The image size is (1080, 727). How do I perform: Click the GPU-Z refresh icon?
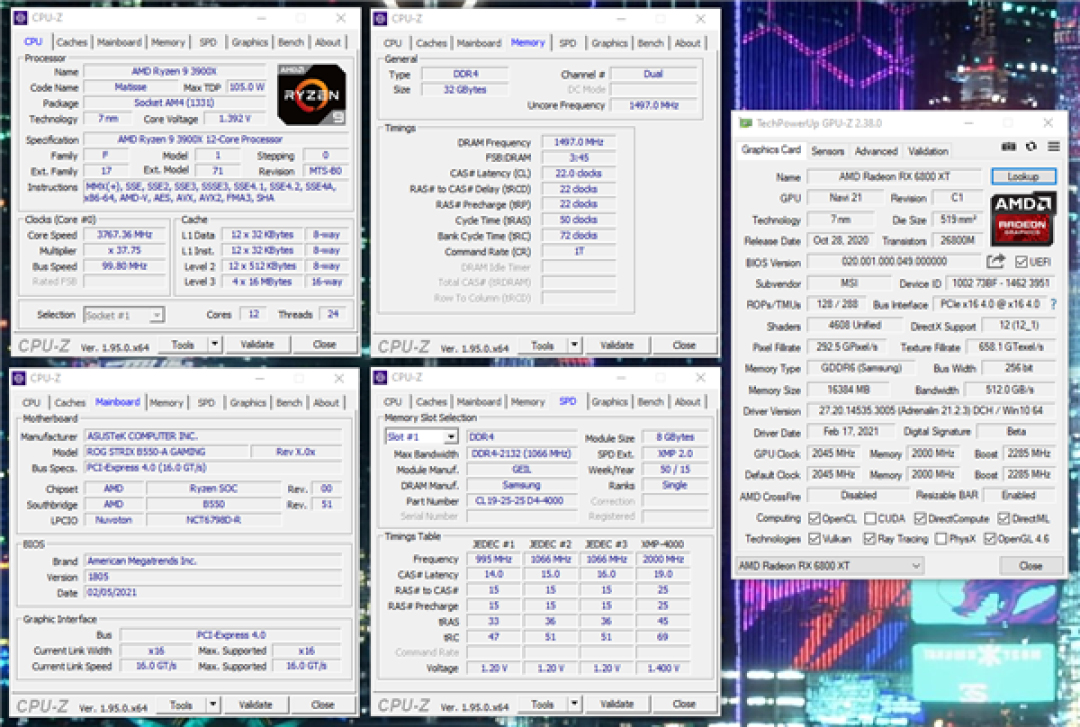click(1031, 147)
